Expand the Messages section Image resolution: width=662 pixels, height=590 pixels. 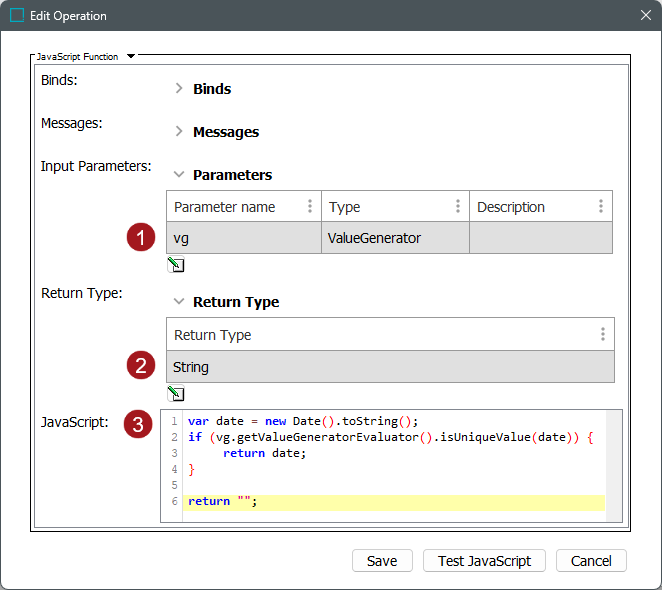179,132
